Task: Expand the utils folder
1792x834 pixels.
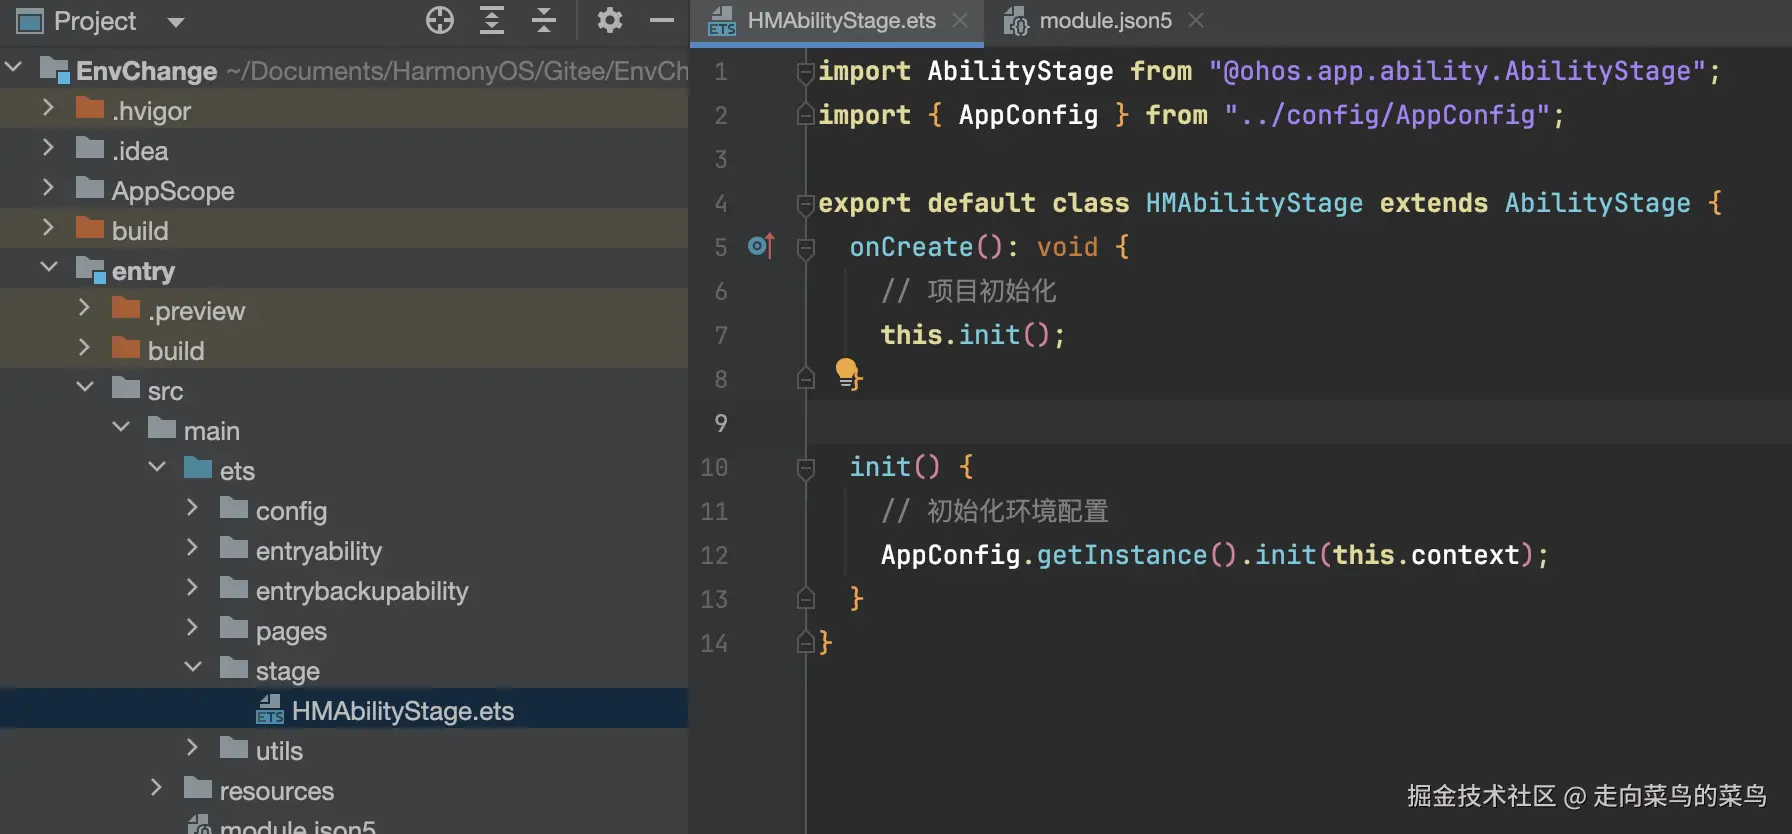Action: click(x=193, y=748)
